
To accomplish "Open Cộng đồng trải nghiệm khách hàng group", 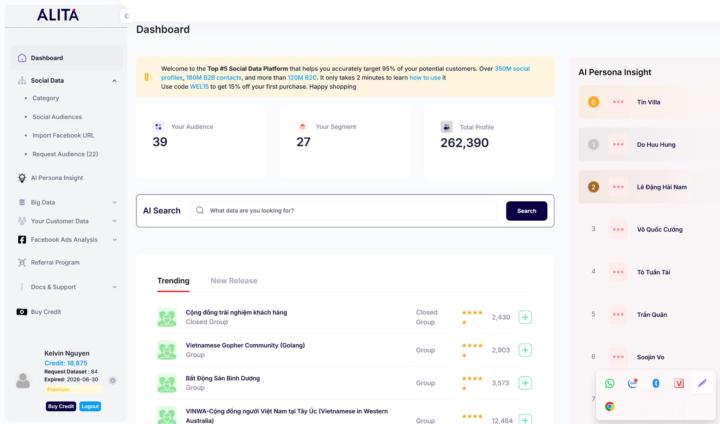I will pyautogui.click(x=236, y=312).
